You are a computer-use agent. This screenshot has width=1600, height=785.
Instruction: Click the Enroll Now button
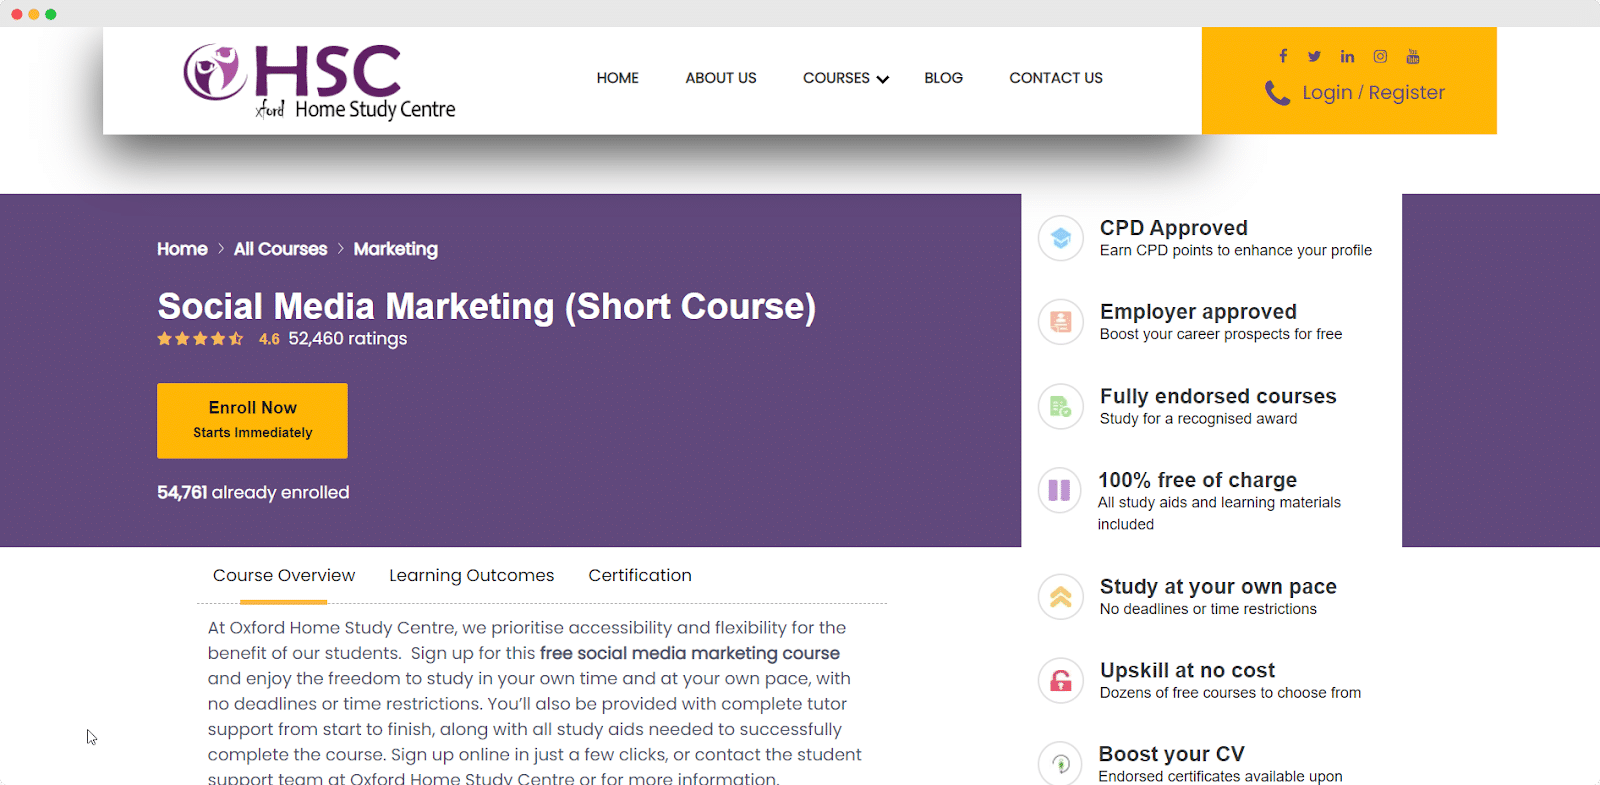(x=252, y=421)
